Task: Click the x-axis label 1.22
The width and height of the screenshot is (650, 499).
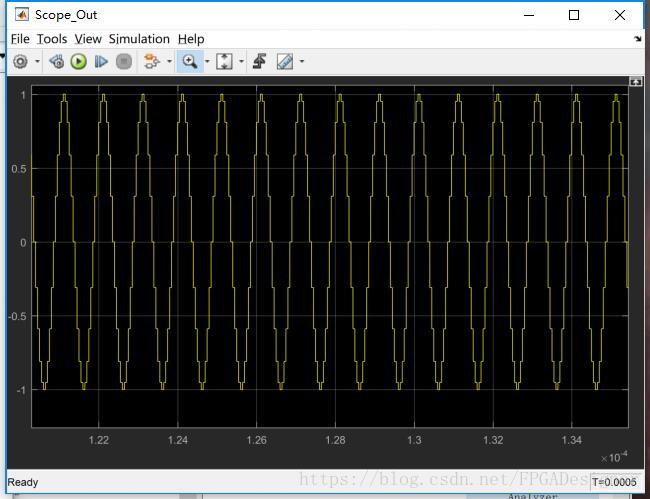Action: (x=99, y=440)
